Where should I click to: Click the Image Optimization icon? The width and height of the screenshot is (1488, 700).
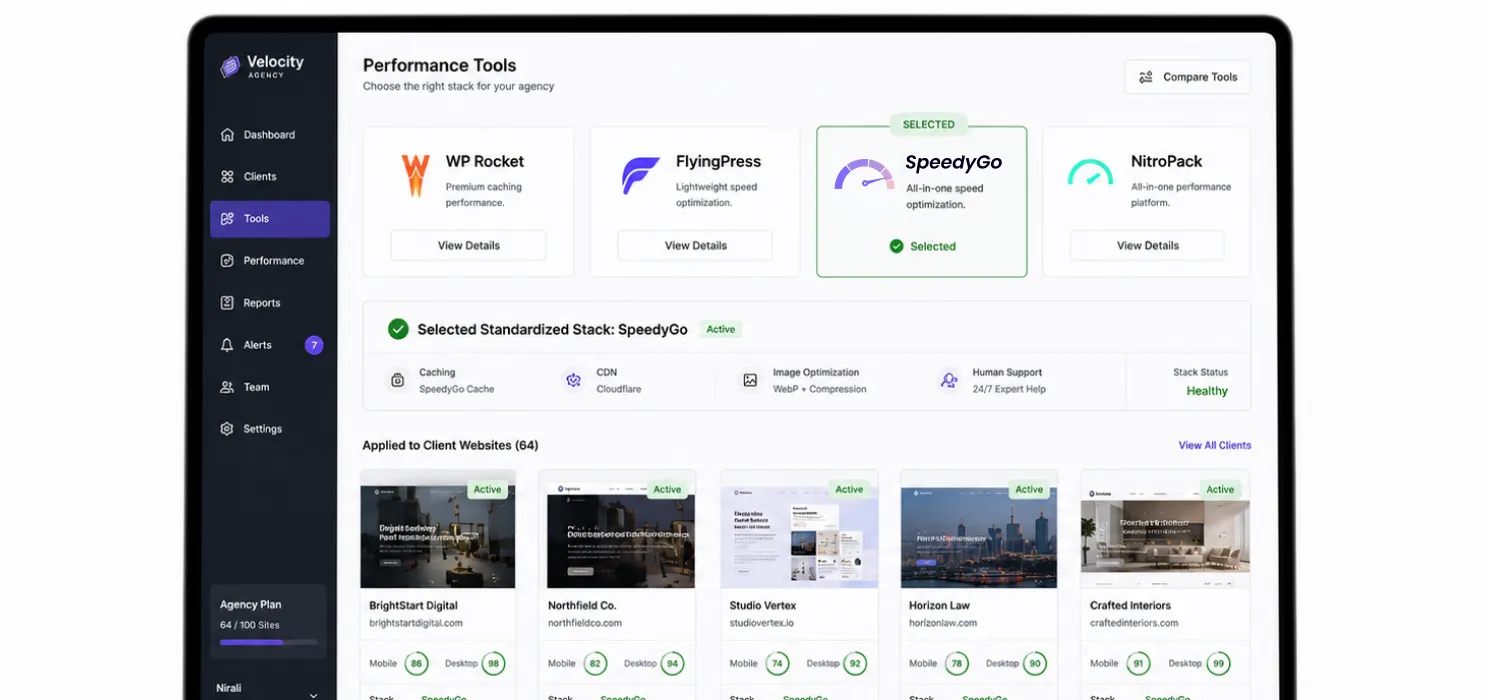[749, 380]
